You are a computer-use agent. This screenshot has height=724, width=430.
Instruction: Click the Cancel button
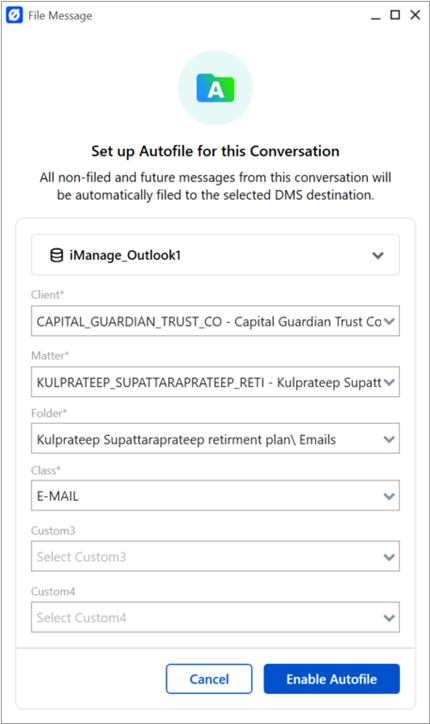[209, 679]
